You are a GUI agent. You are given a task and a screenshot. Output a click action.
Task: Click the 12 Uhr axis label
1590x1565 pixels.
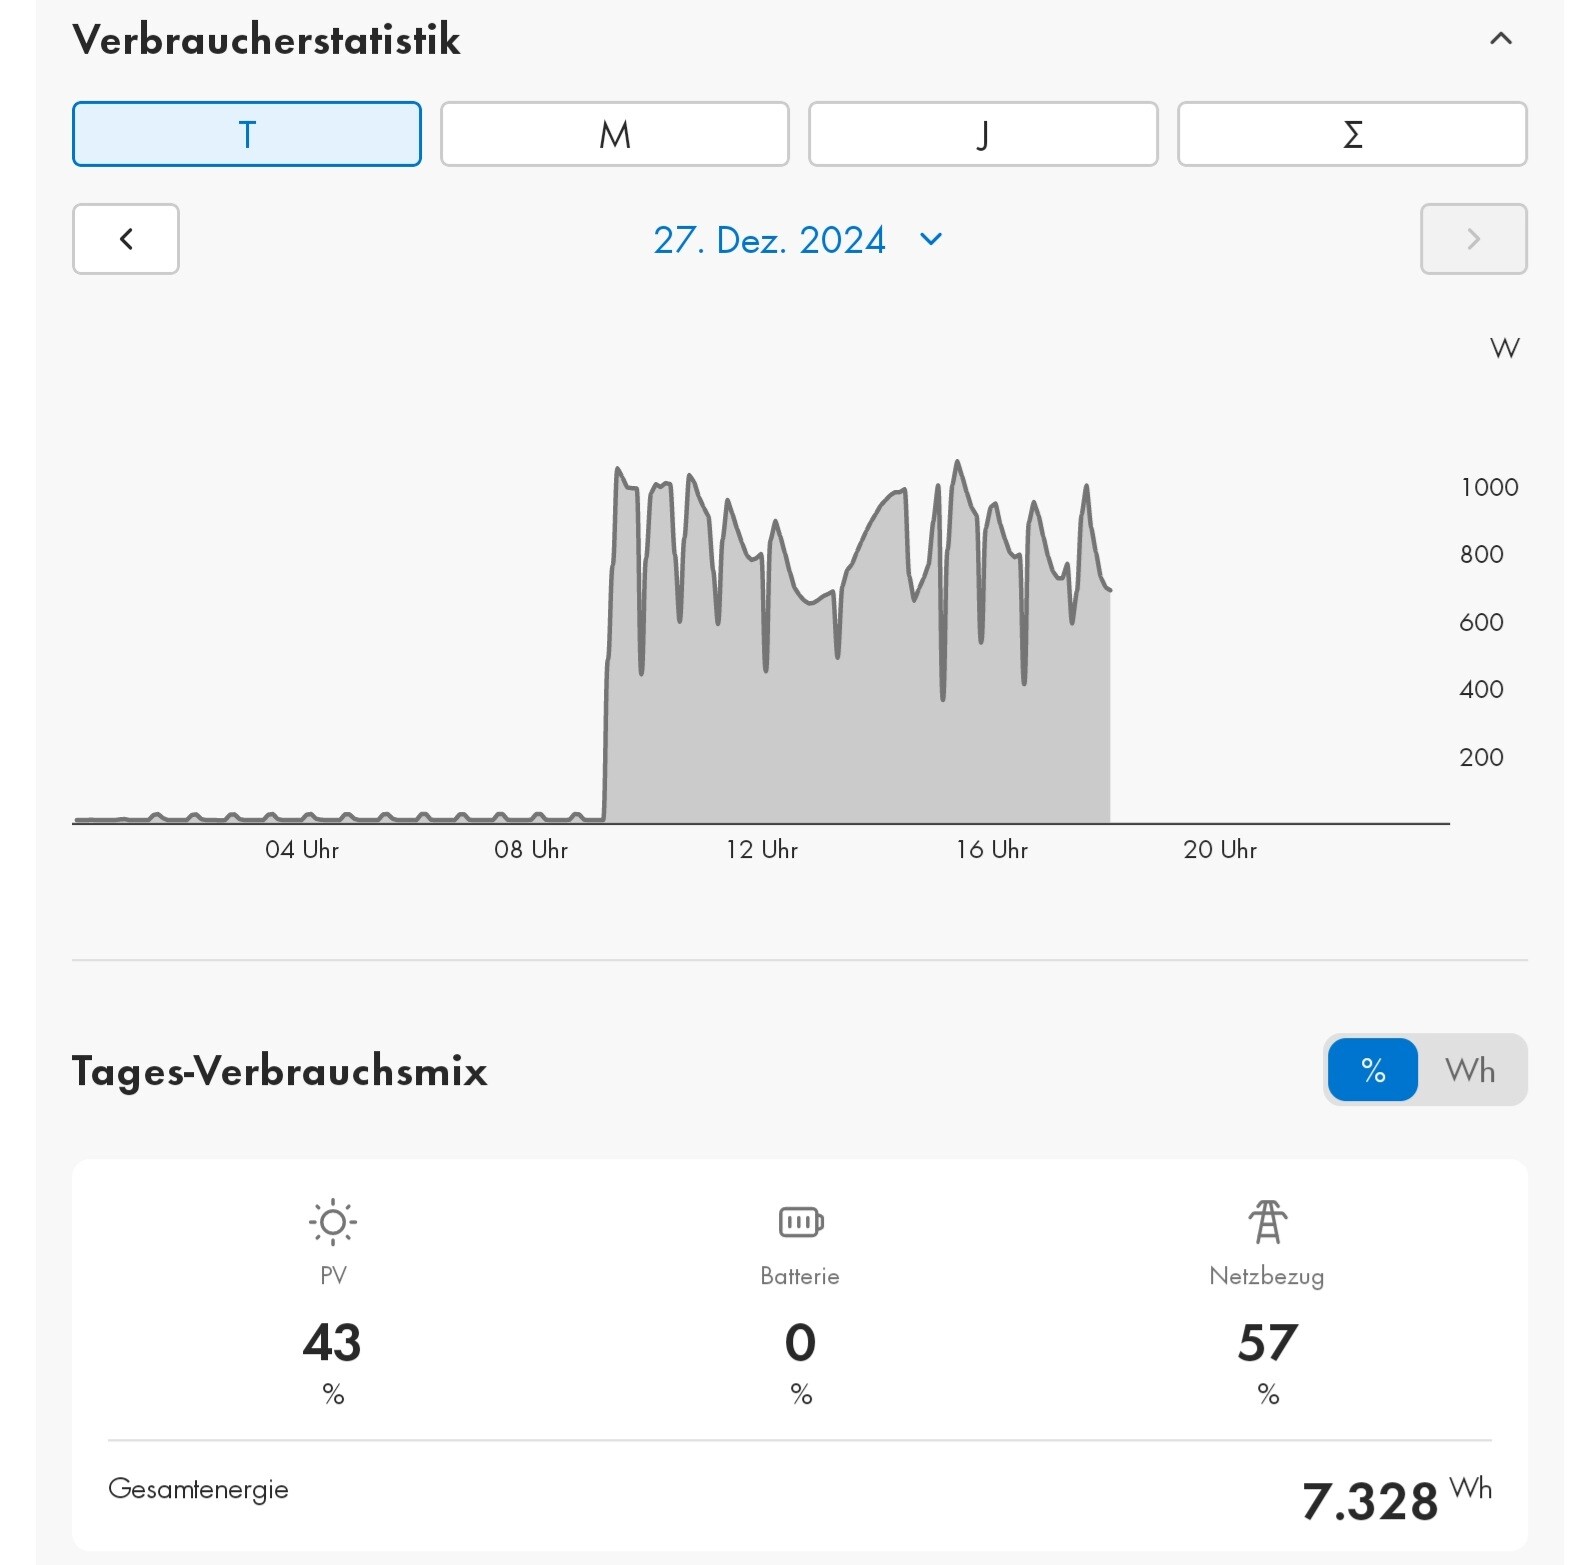[762, 850]
